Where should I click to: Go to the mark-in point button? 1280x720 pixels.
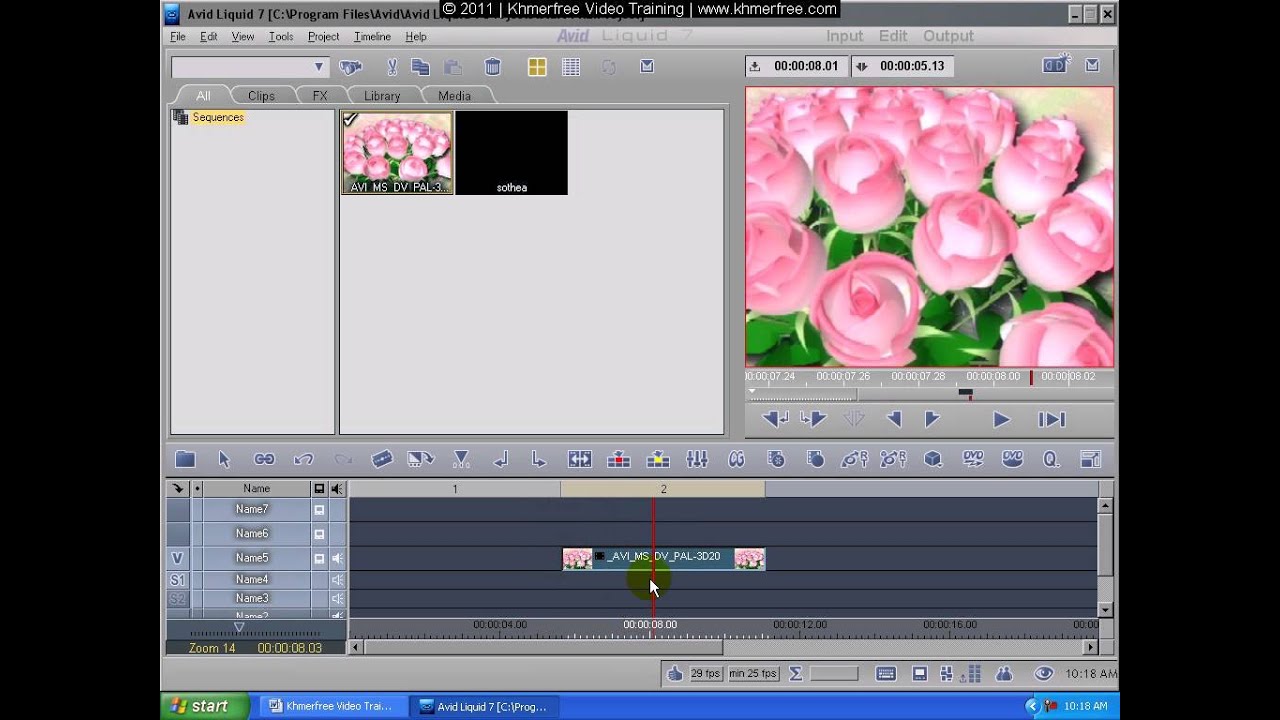click(775, 420)
